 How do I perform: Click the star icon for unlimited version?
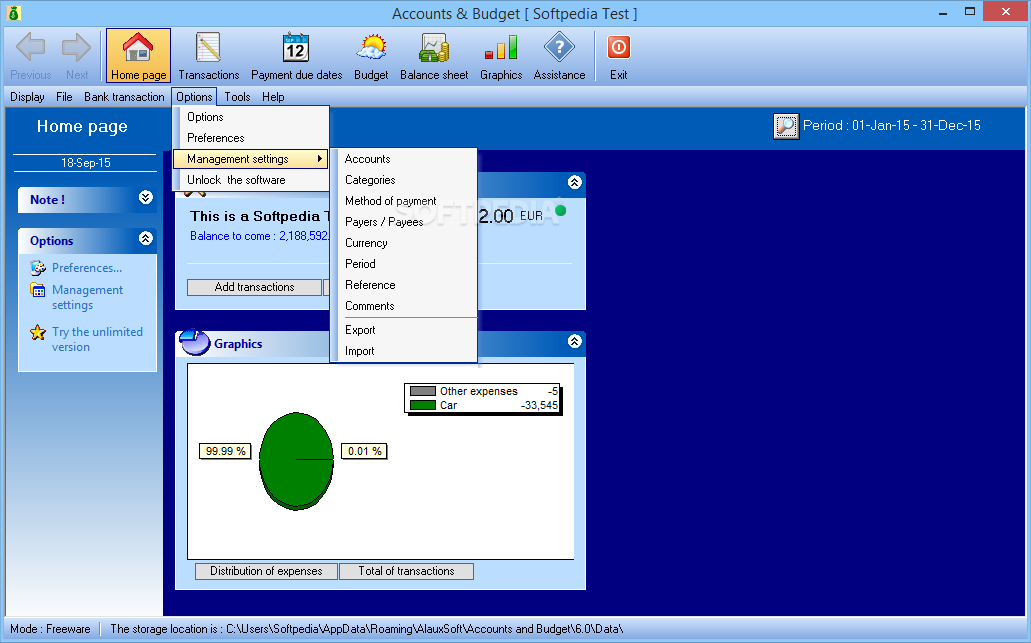click(38, 332)
